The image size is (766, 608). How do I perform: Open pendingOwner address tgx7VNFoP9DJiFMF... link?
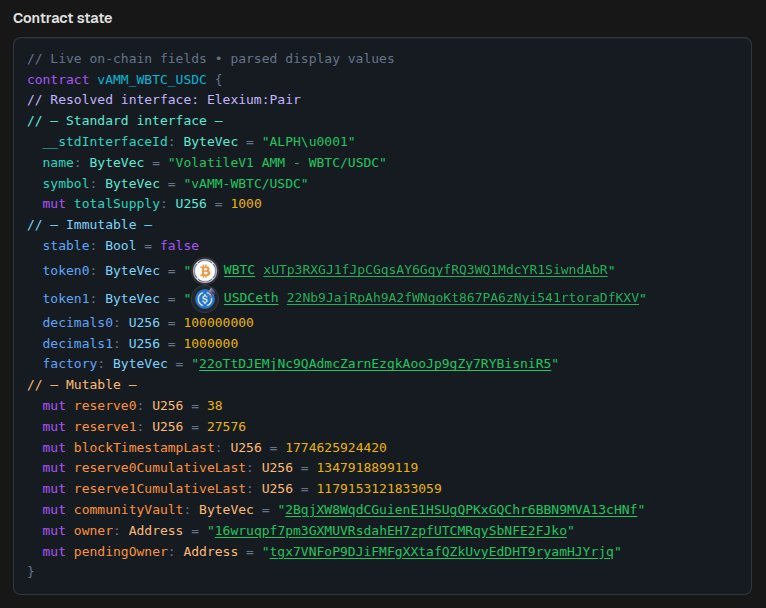(x=442, y=552)
